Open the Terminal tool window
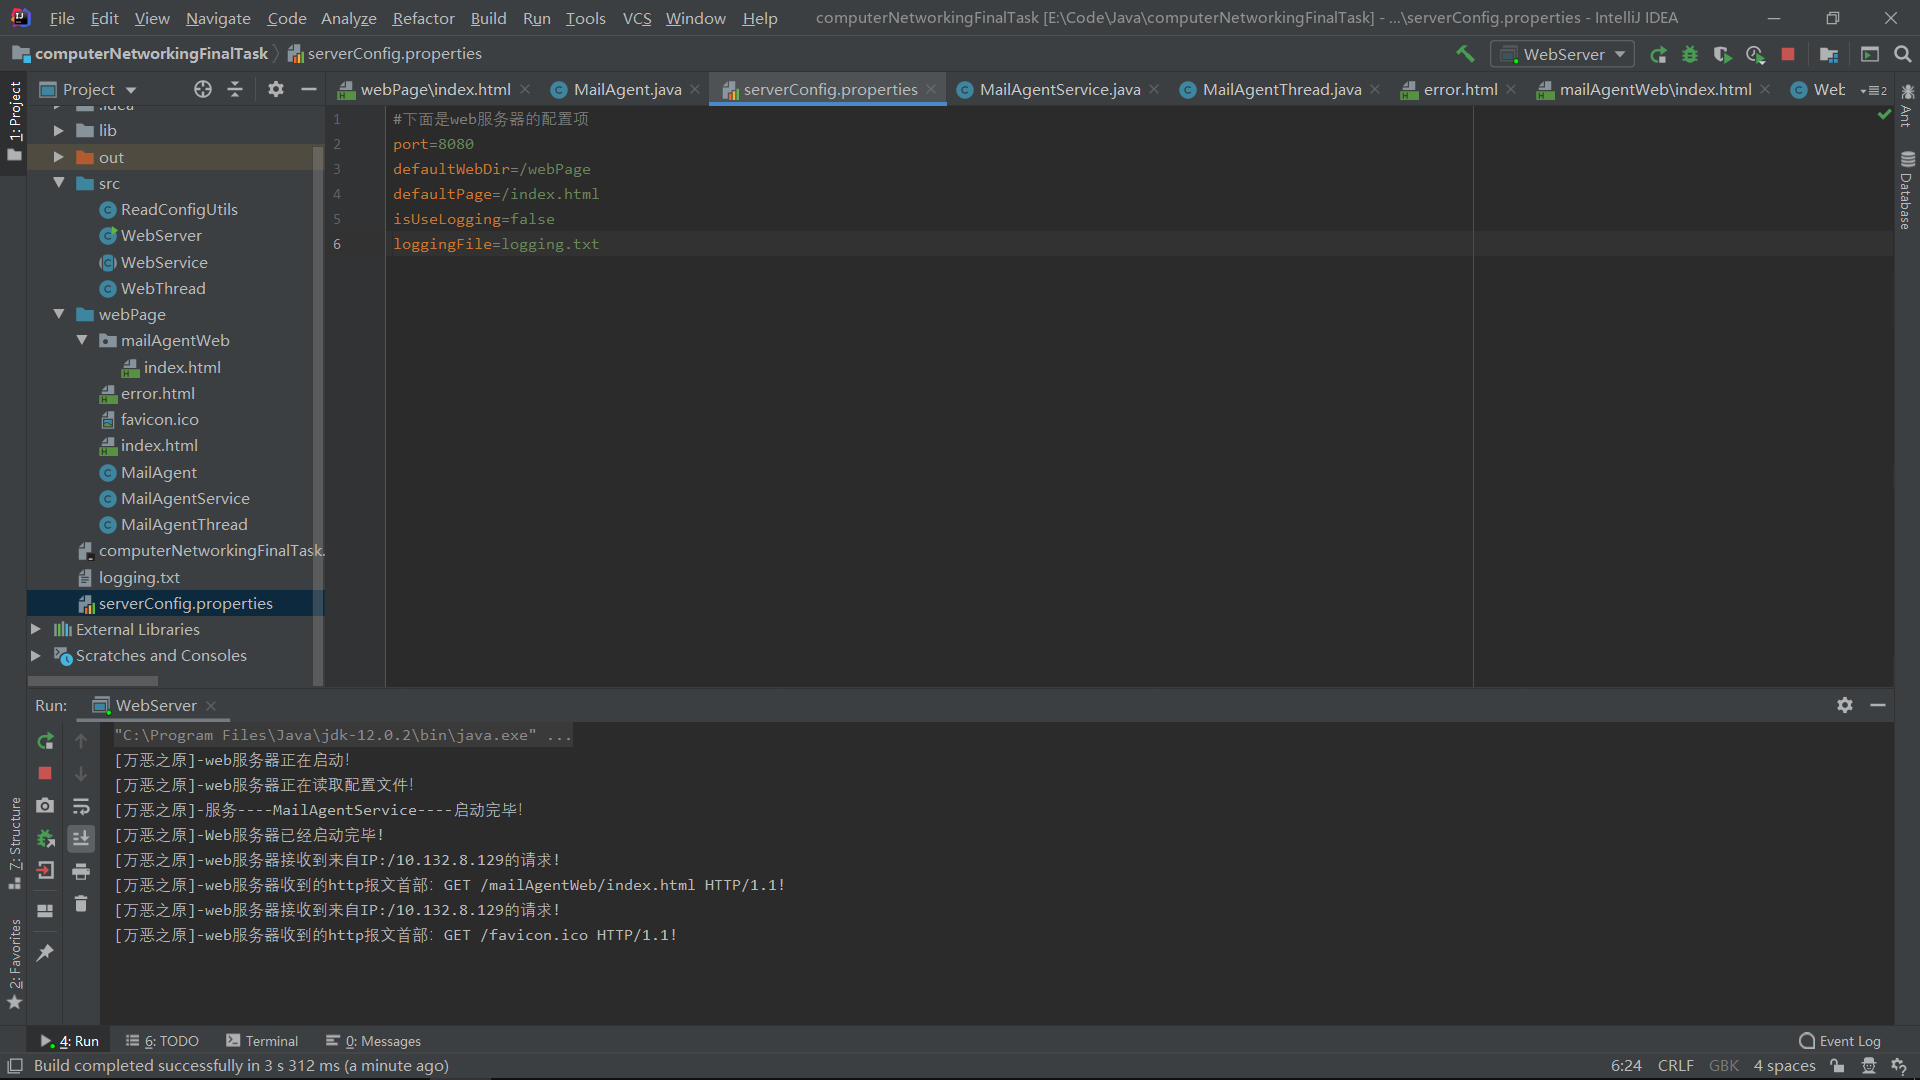This screenshot has height=1080, width=1920. pyautogui.click(x=262, y=1041)
